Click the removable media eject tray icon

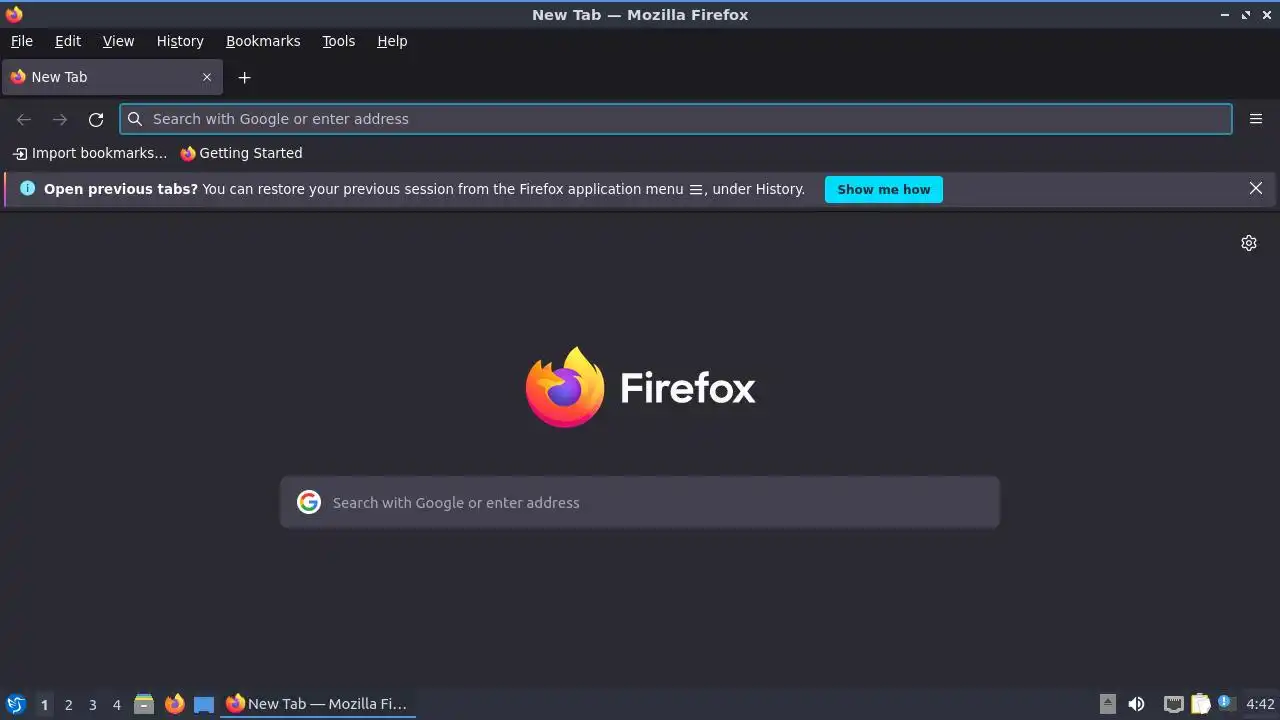[1107, 704]
